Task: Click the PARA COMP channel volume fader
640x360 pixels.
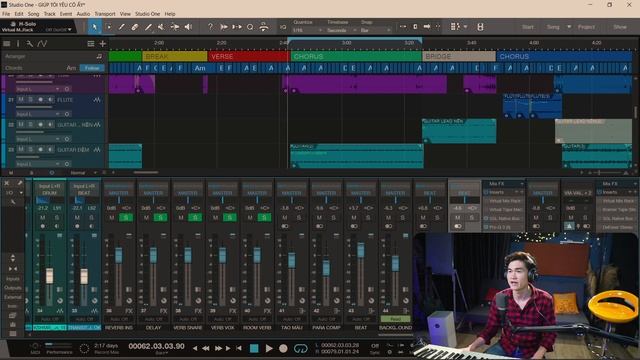Action: tap(326, 268)
